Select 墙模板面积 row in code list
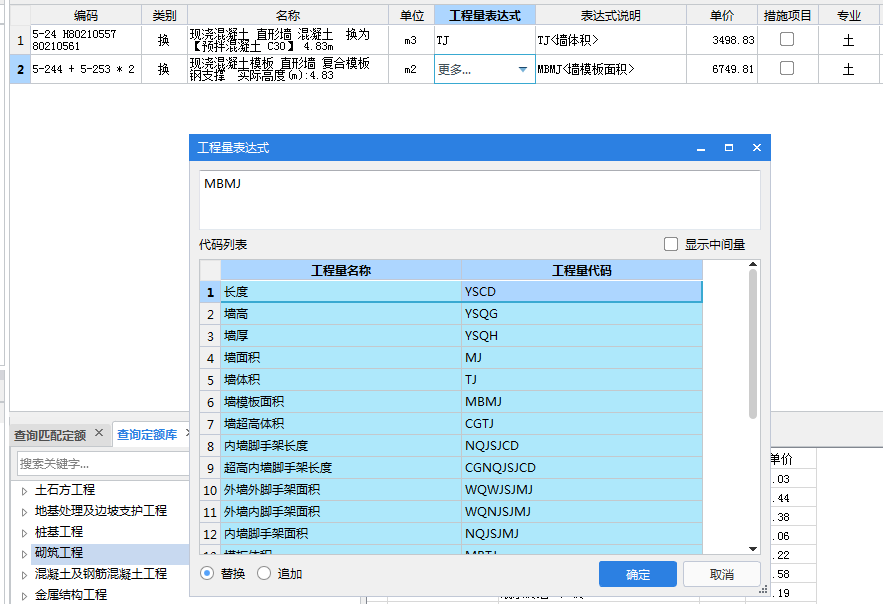The width and height of the screenshot is (883, 604). point(451,401)
